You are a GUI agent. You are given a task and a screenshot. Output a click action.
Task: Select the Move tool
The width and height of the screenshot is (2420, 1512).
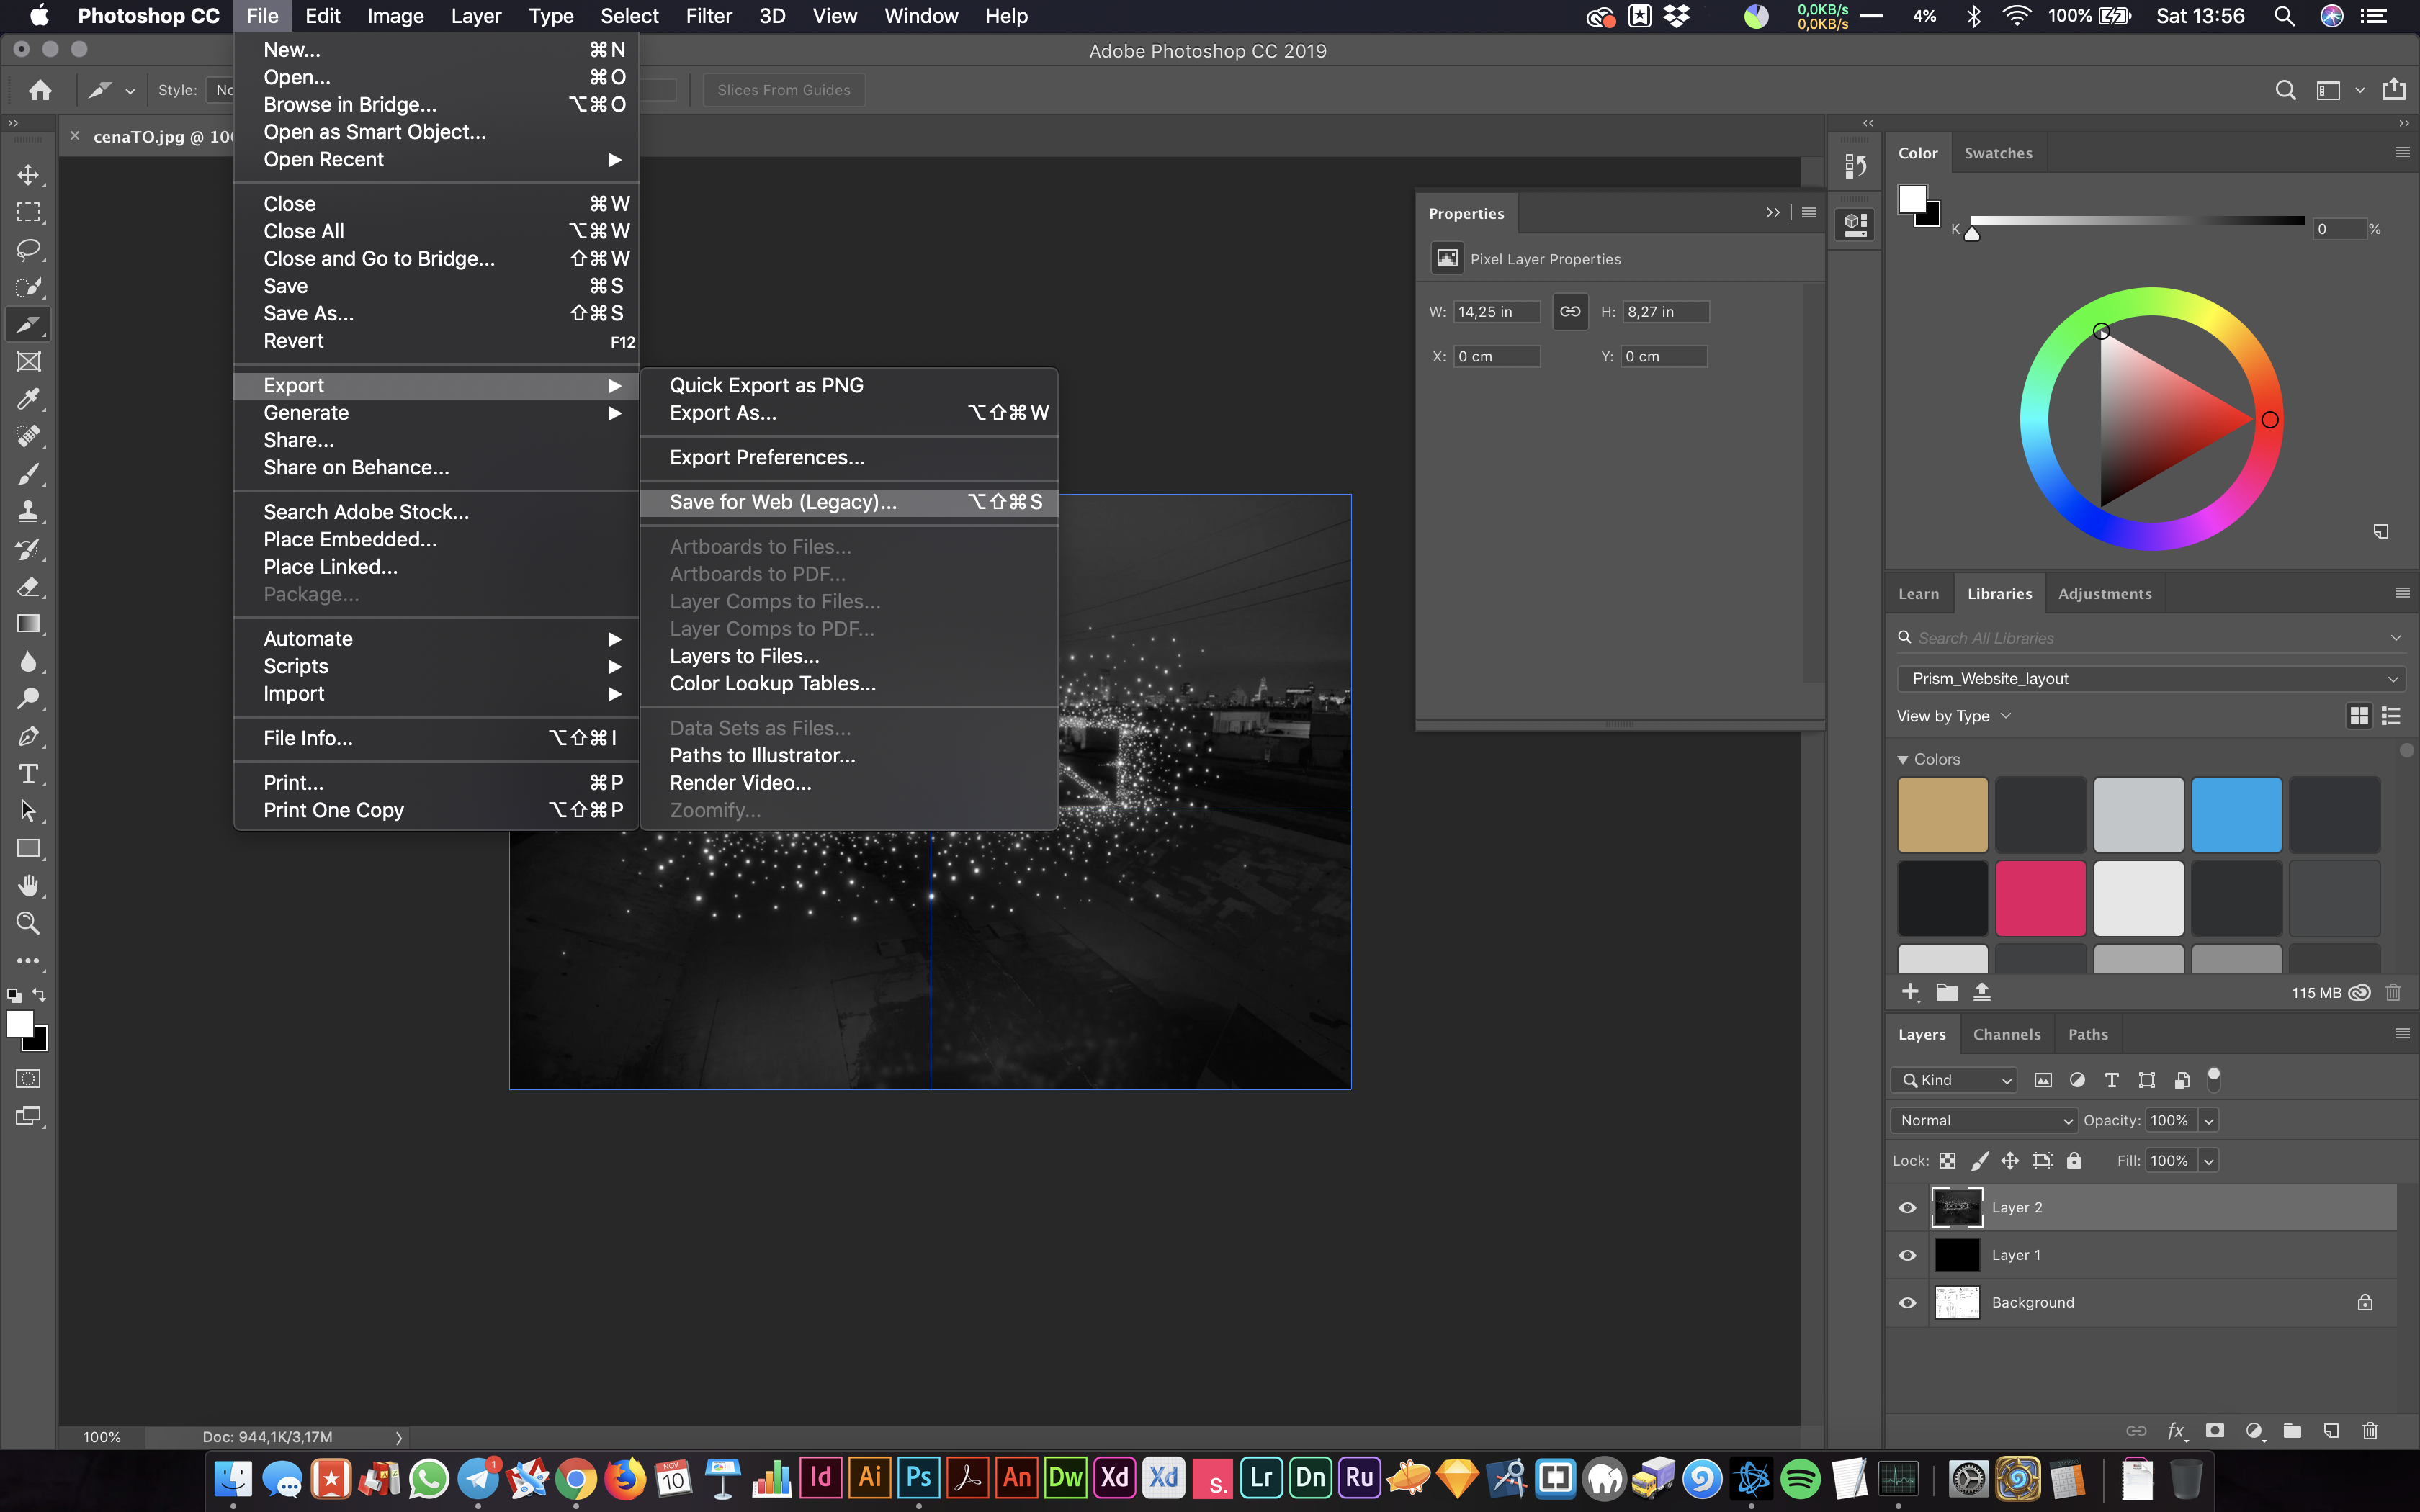pos(28,175)
